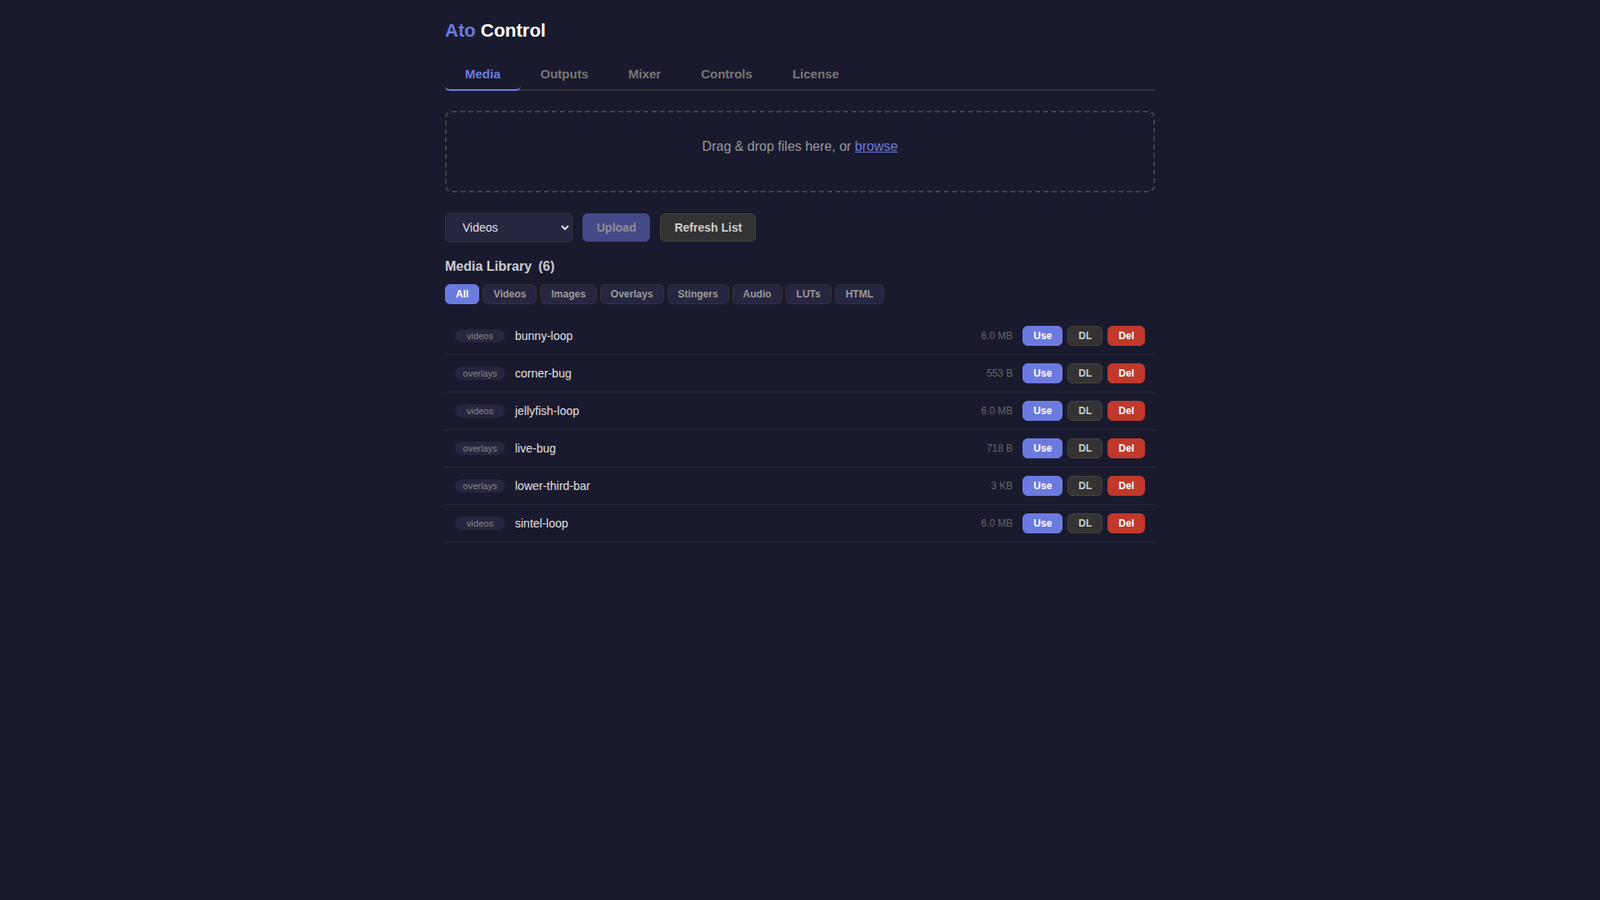This screenshot has width=1600, height=900.
Task: Filter library by Videos
Action: coord(509,293)
